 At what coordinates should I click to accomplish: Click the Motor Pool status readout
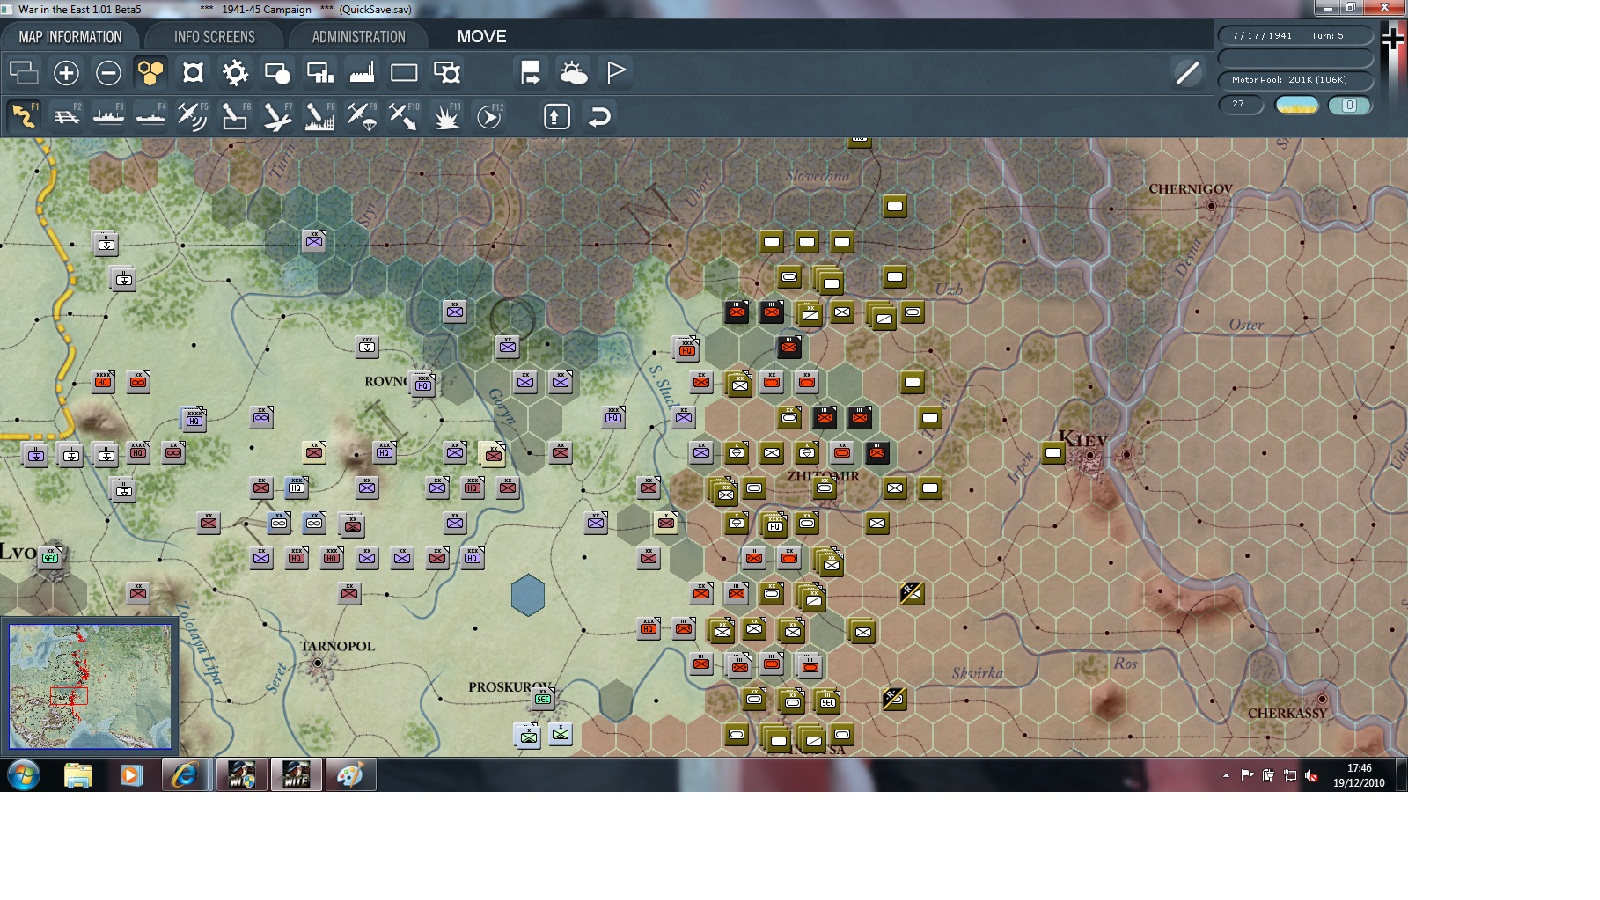[x=1295, y=80]
